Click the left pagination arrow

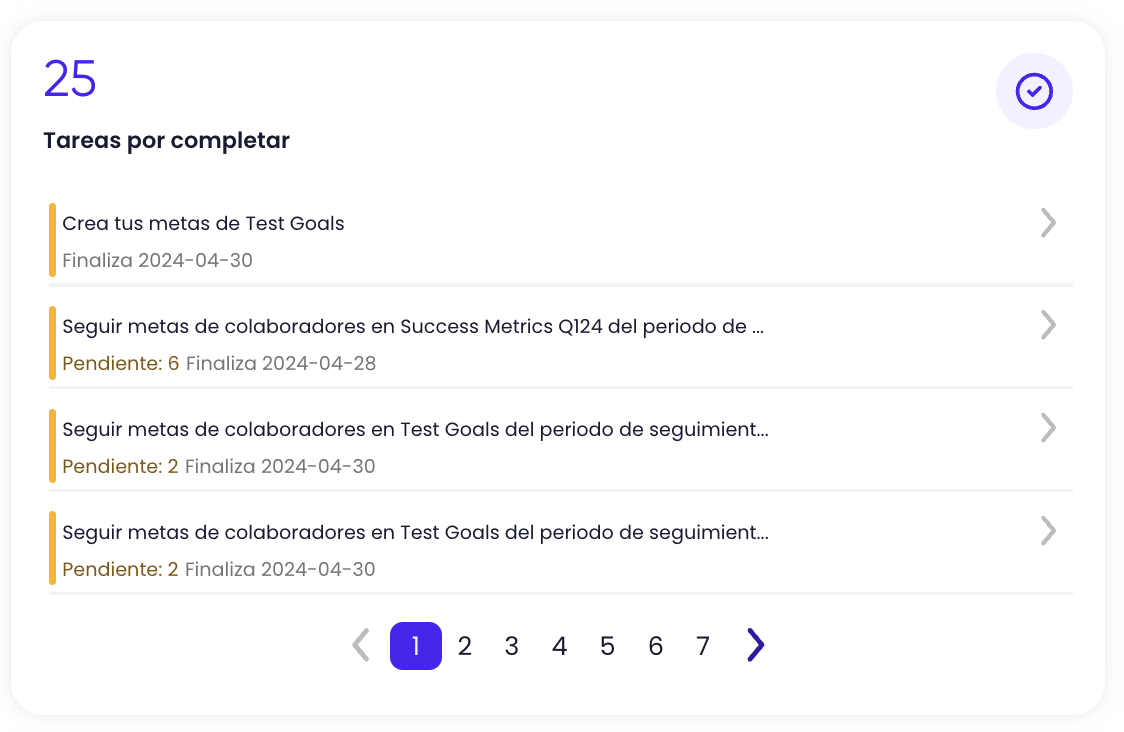[x=360, y=645]
